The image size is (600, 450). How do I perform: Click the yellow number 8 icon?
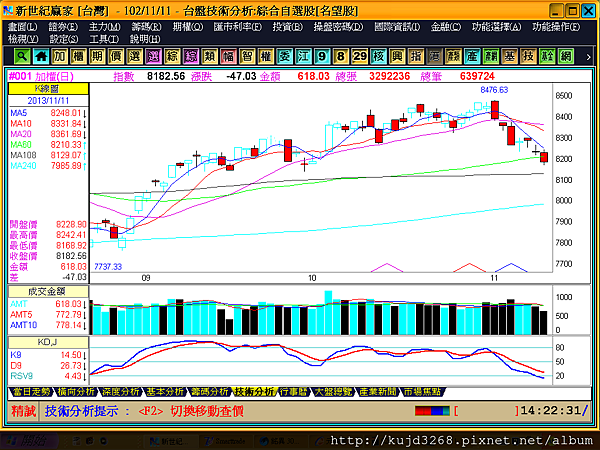pos(341,57)
